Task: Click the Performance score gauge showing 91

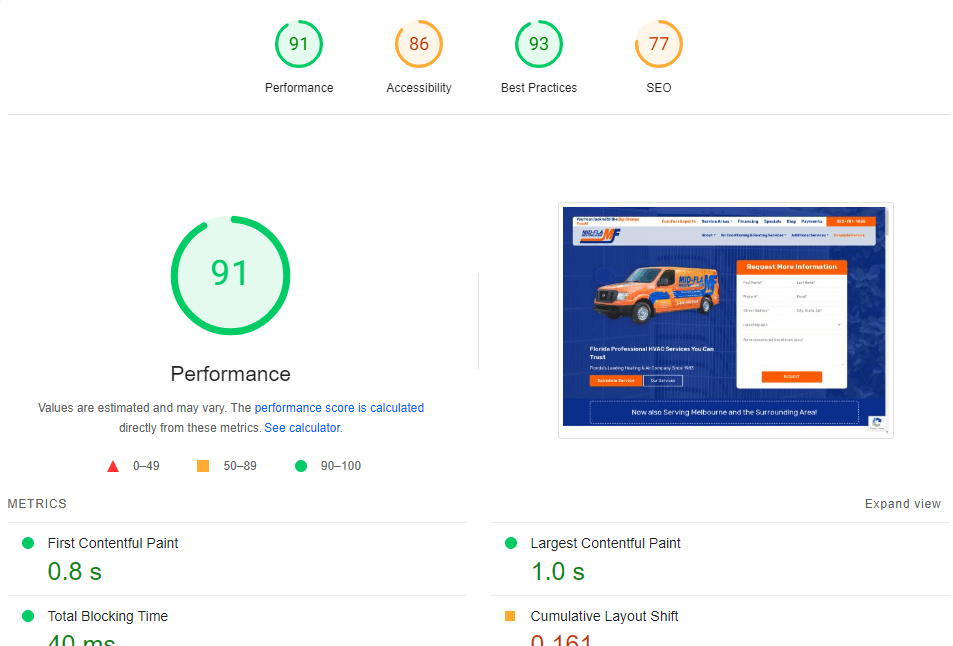Action: coord(298,44)
